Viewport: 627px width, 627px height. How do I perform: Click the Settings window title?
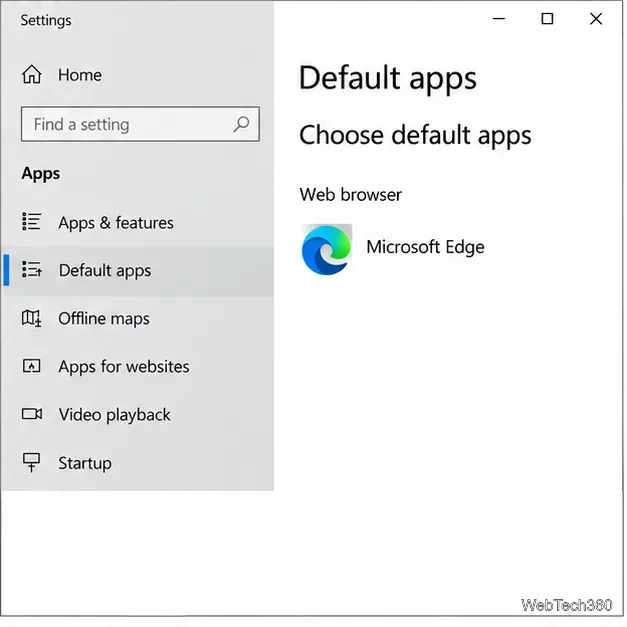click(46, 20)
